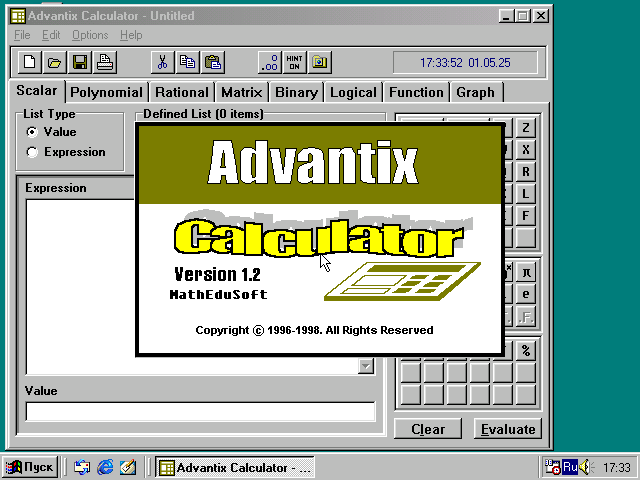Open the Windows Start (Пуск) button
Viewport: 640px width, 480px height.
pos(30,467)
